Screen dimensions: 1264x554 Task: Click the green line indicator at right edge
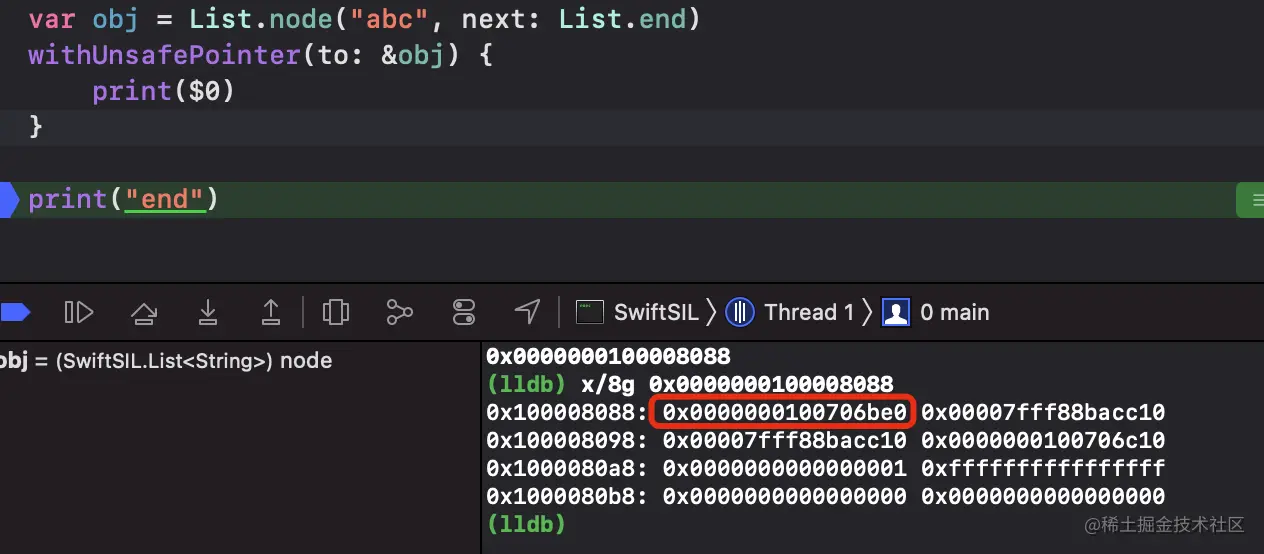tap(1250, 200)
